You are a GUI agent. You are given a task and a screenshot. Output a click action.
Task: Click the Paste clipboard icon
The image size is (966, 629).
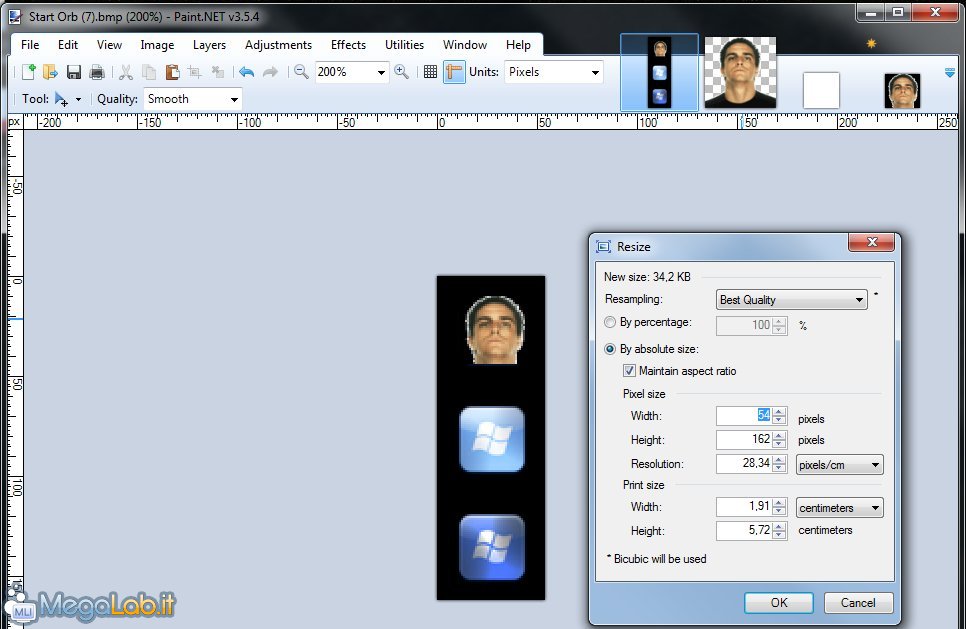click(x=172, y=72)
